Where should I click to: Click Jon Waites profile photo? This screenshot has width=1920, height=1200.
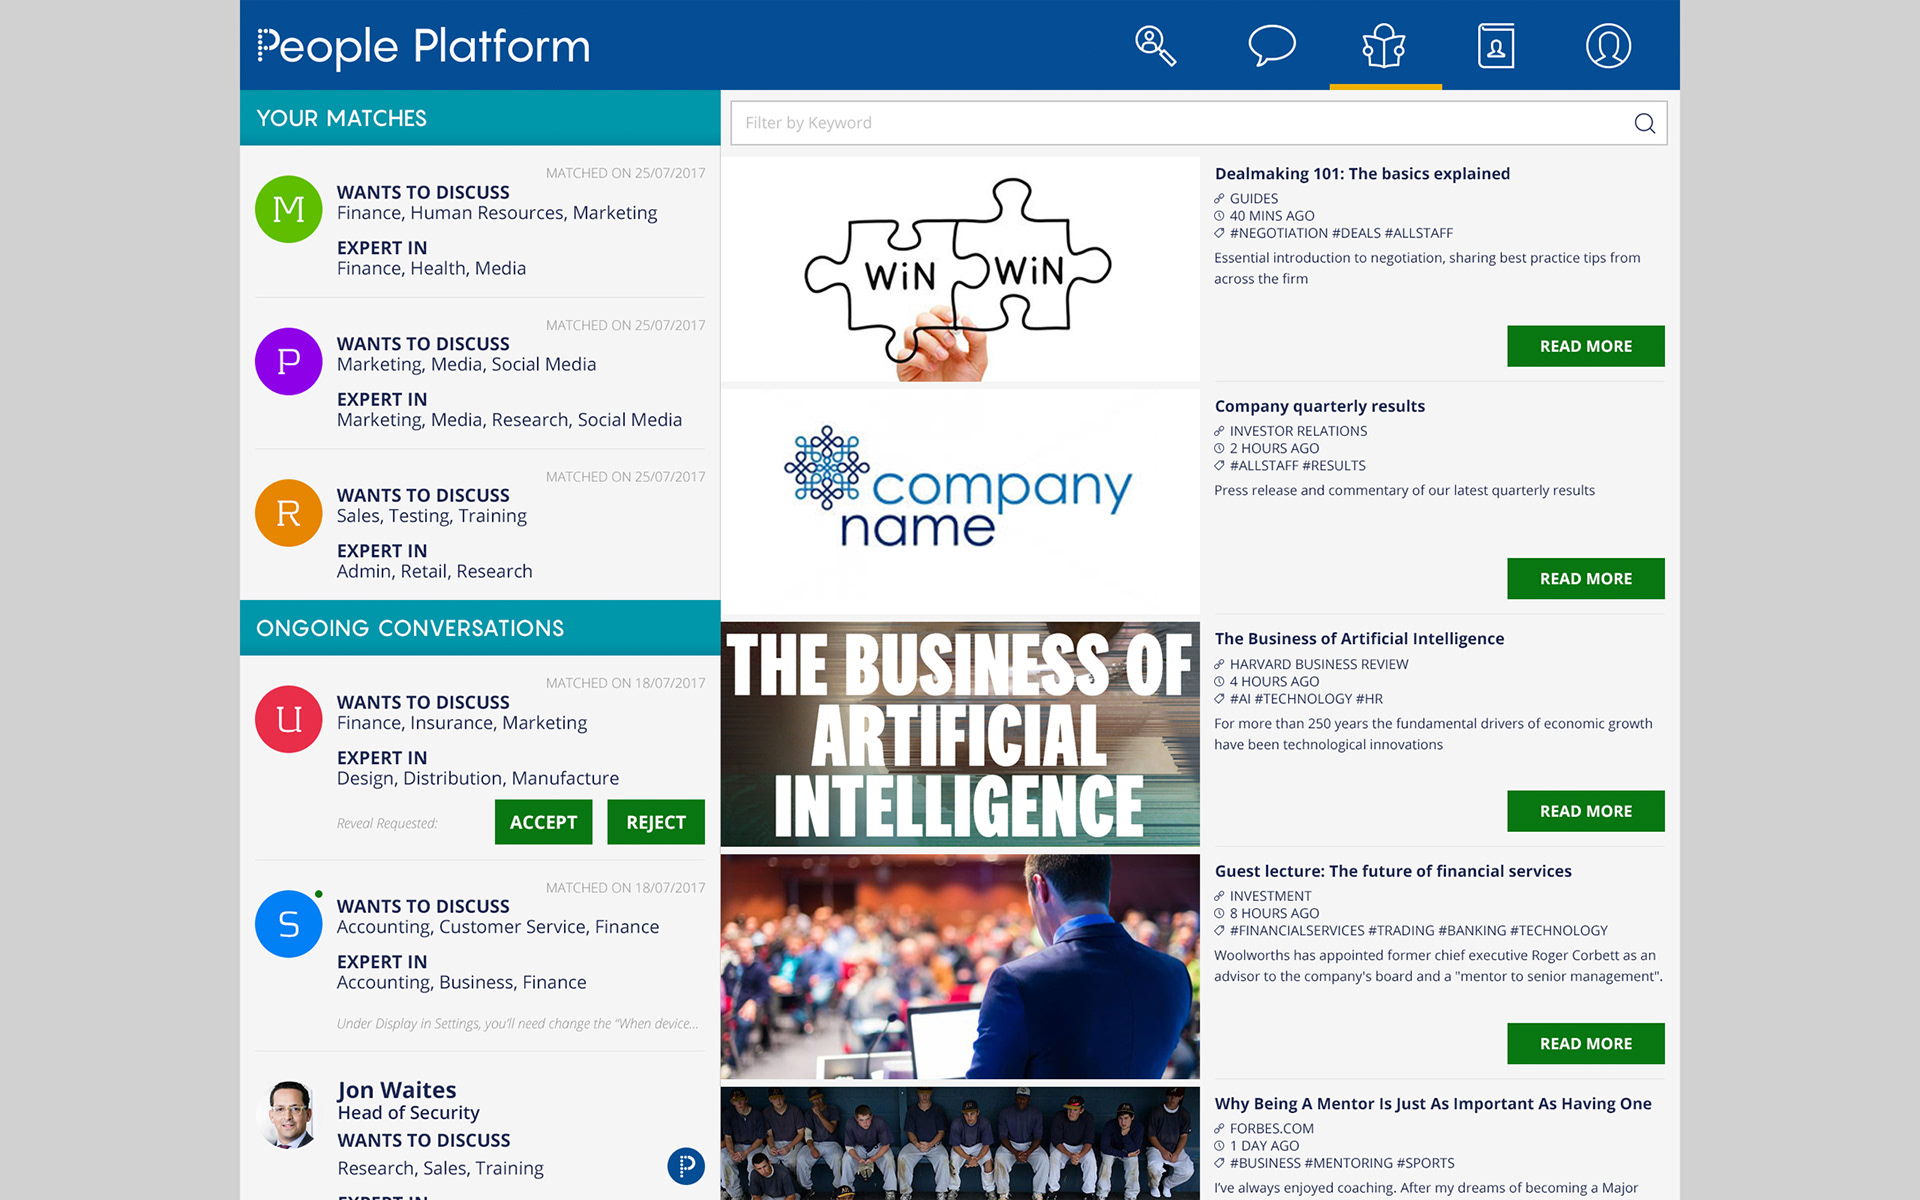click(x=288, y=1114)
